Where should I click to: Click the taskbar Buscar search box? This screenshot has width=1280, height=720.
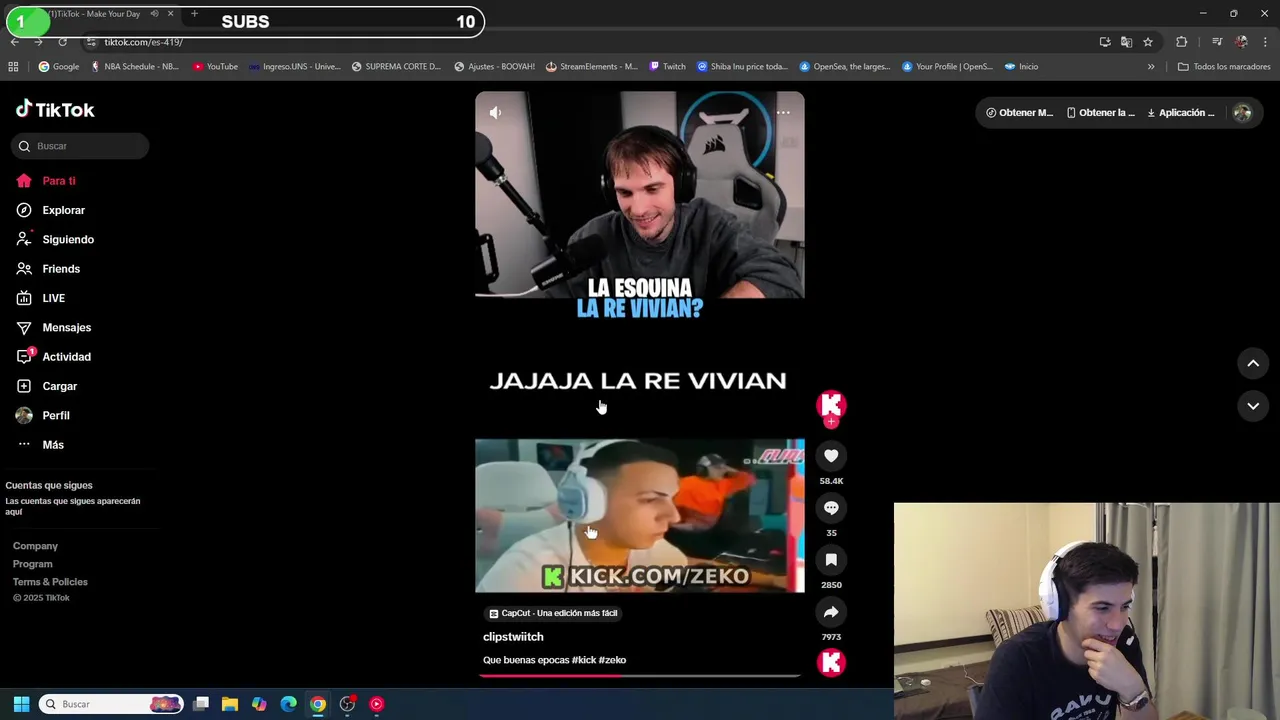pyautogui.click(x=111, y=704)
